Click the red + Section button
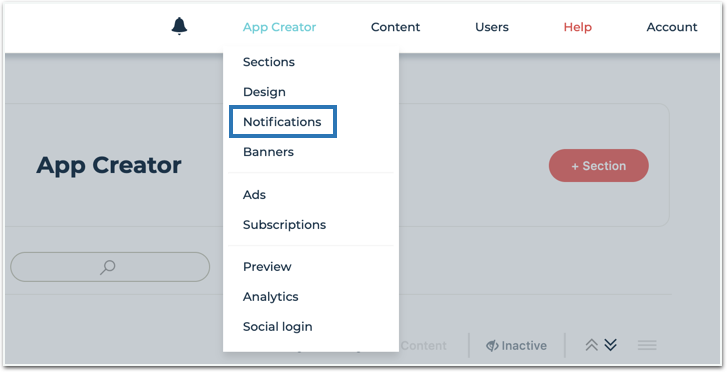The image size is (727, 372). (x=599, y=166)
